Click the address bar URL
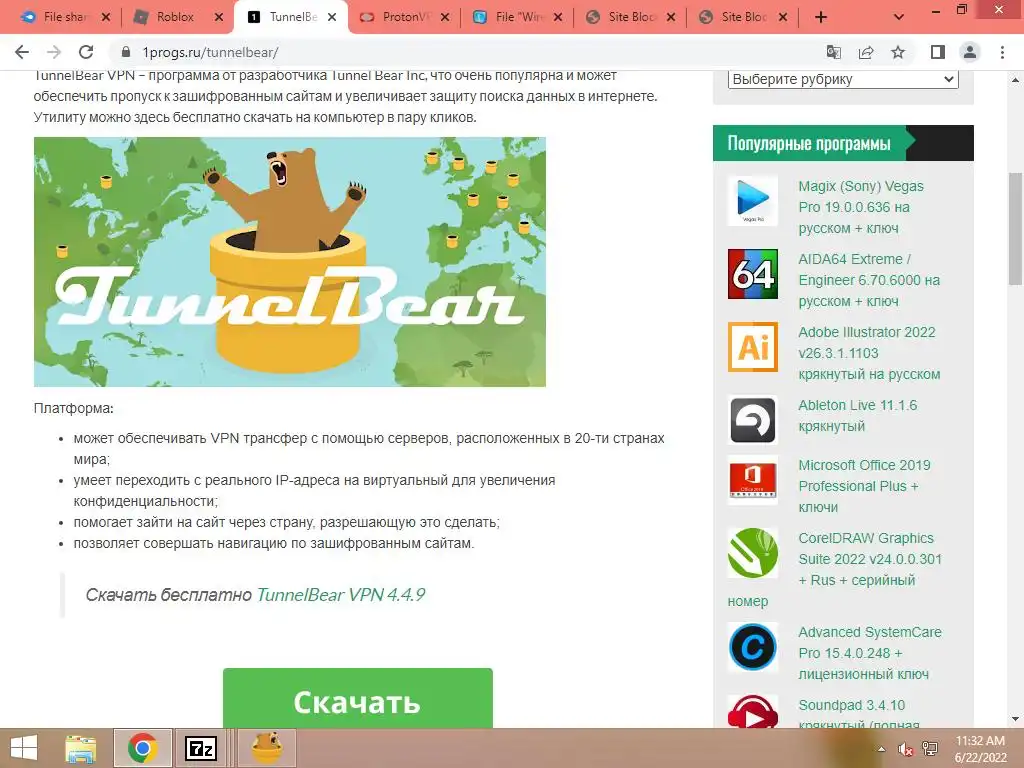Image resolution: width=1024 pixels, height=768 pixels. pos(210,52)
